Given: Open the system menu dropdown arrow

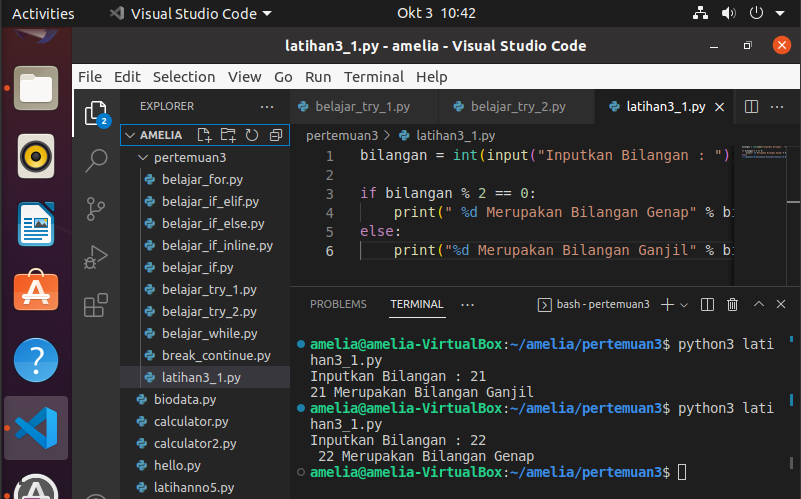Looking at the screenshot, I should point(780,13).
